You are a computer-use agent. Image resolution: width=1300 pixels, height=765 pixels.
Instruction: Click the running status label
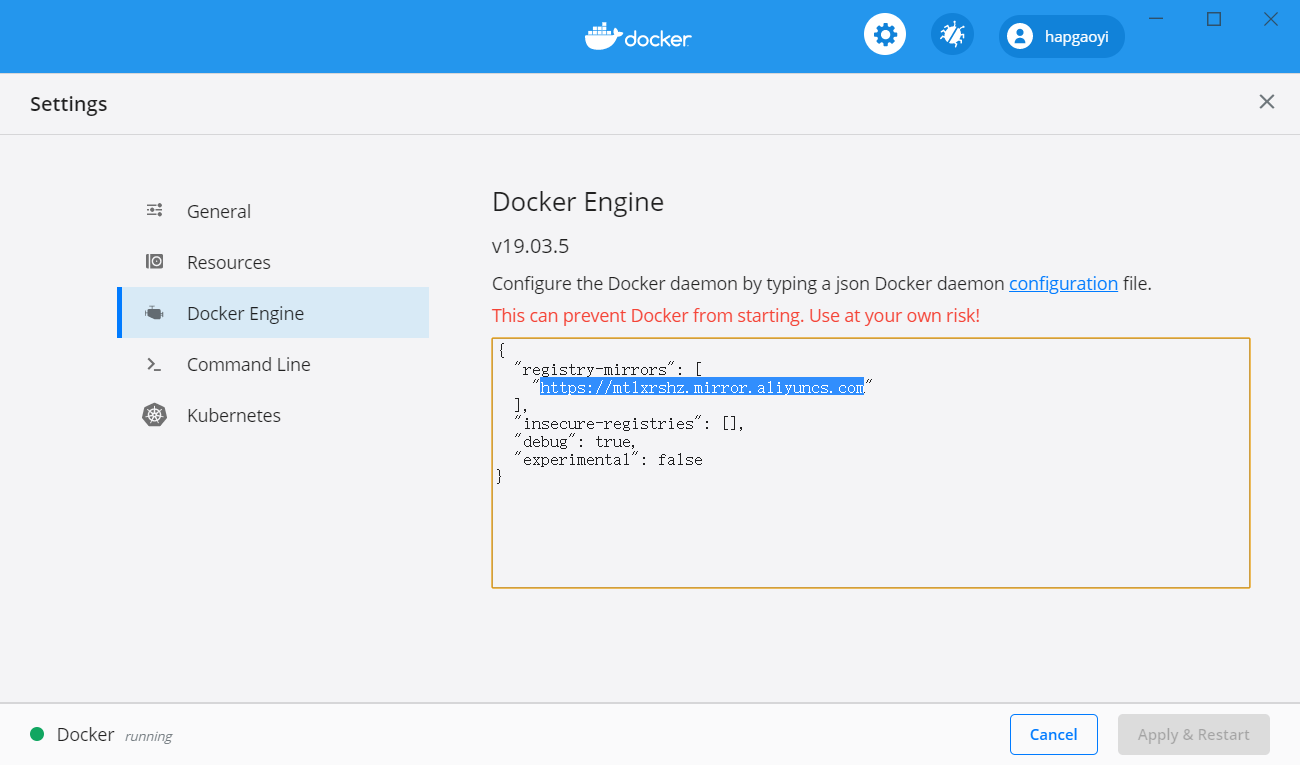148,736
